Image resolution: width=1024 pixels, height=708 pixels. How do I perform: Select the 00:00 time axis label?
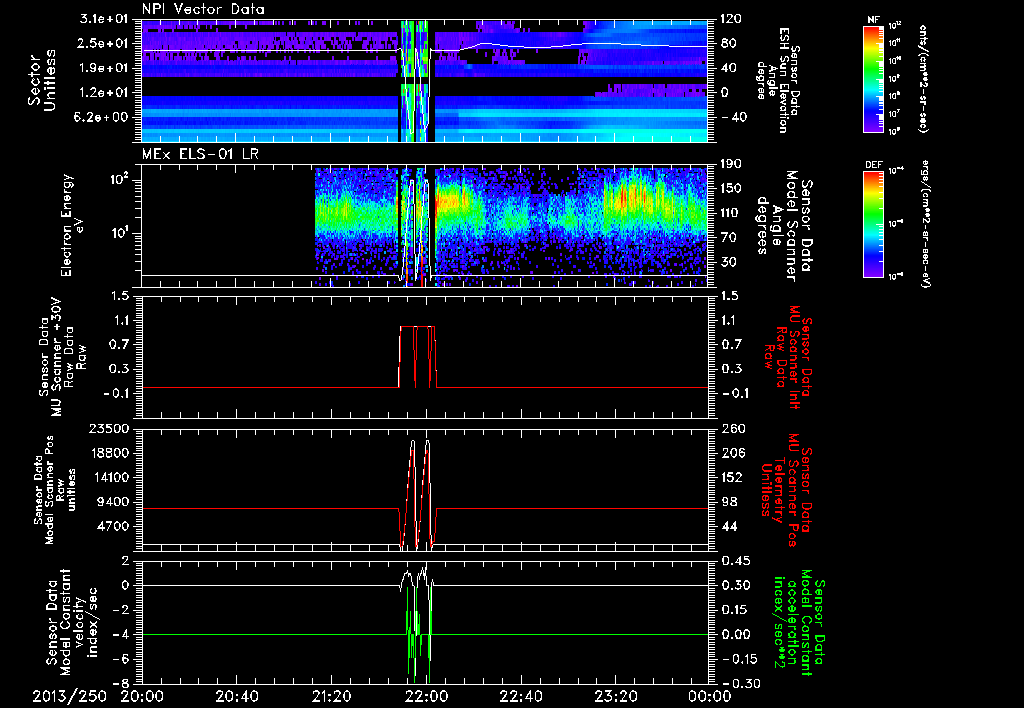pyautogui.click(x=709, y=696)
